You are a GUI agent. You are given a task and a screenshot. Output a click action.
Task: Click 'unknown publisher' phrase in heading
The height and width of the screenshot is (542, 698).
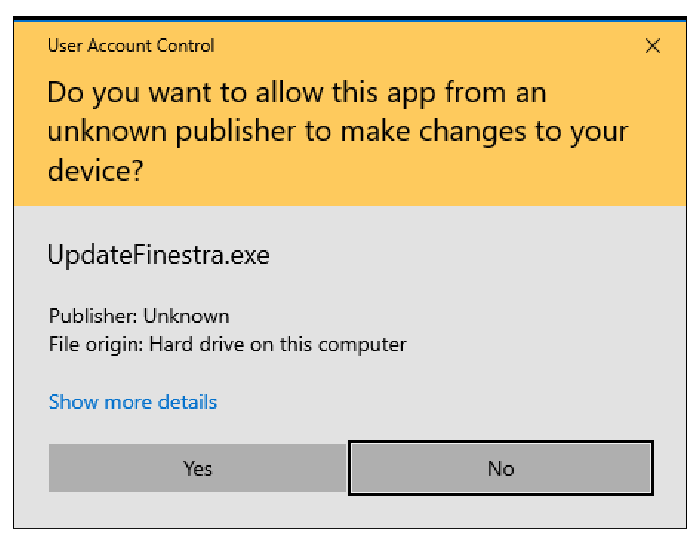click(174, 132)
